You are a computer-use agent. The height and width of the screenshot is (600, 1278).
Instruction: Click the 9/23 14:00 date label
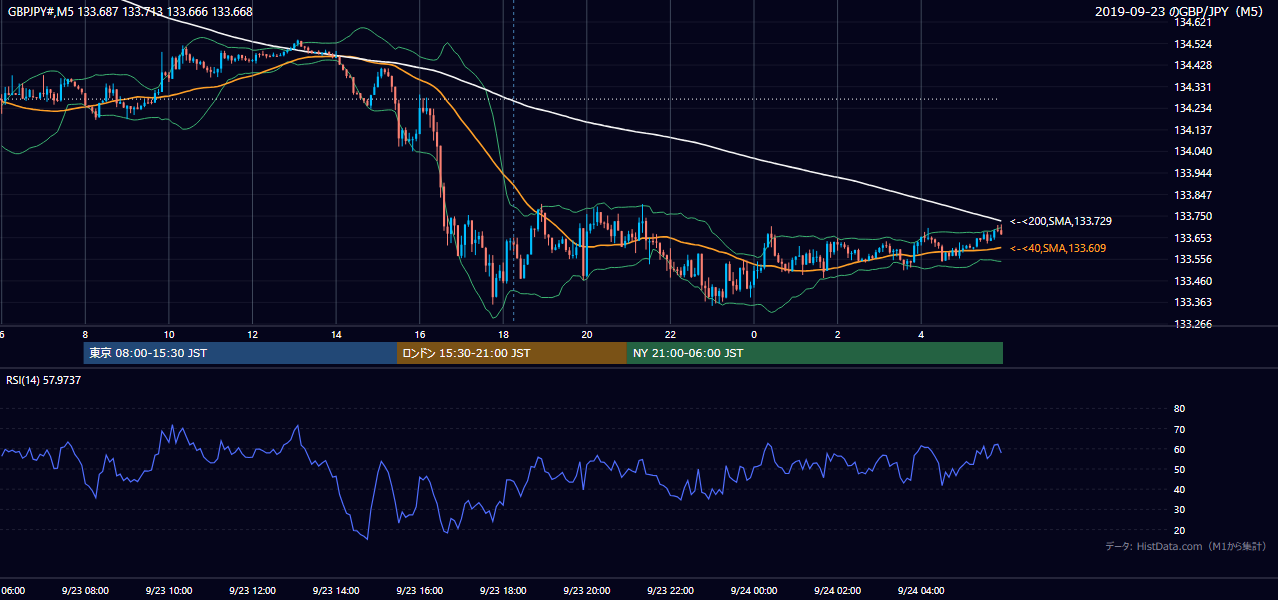click(x=336, y=590)
